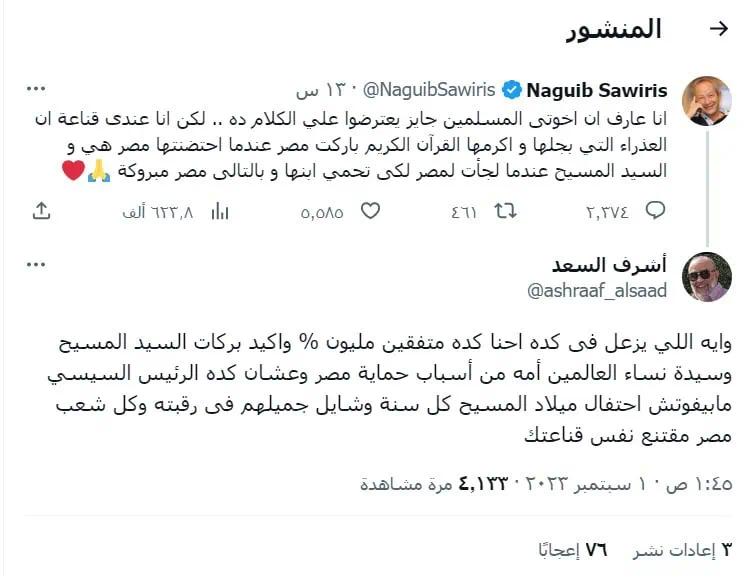Click the @ashraaf_alsaad handle
Viewport: 749px width, 576px height.
point(597,290)
